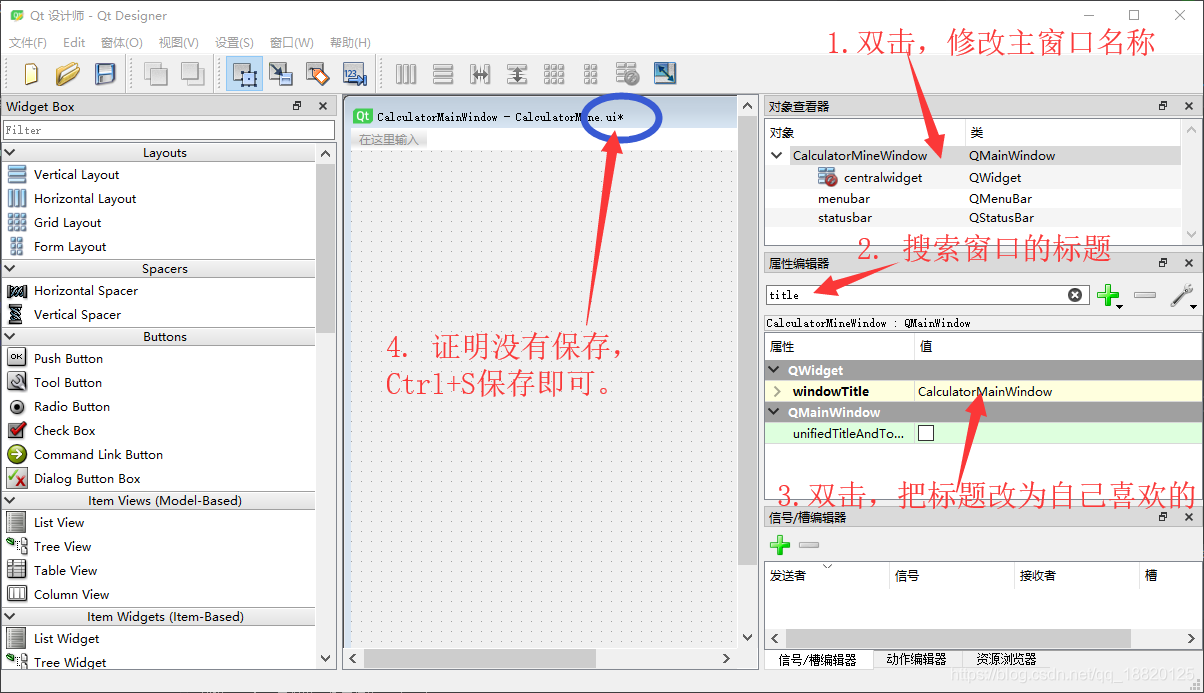1204x693 pixels.
Task: Click the Send to Back toolbar icon
Action: point(155,73)
